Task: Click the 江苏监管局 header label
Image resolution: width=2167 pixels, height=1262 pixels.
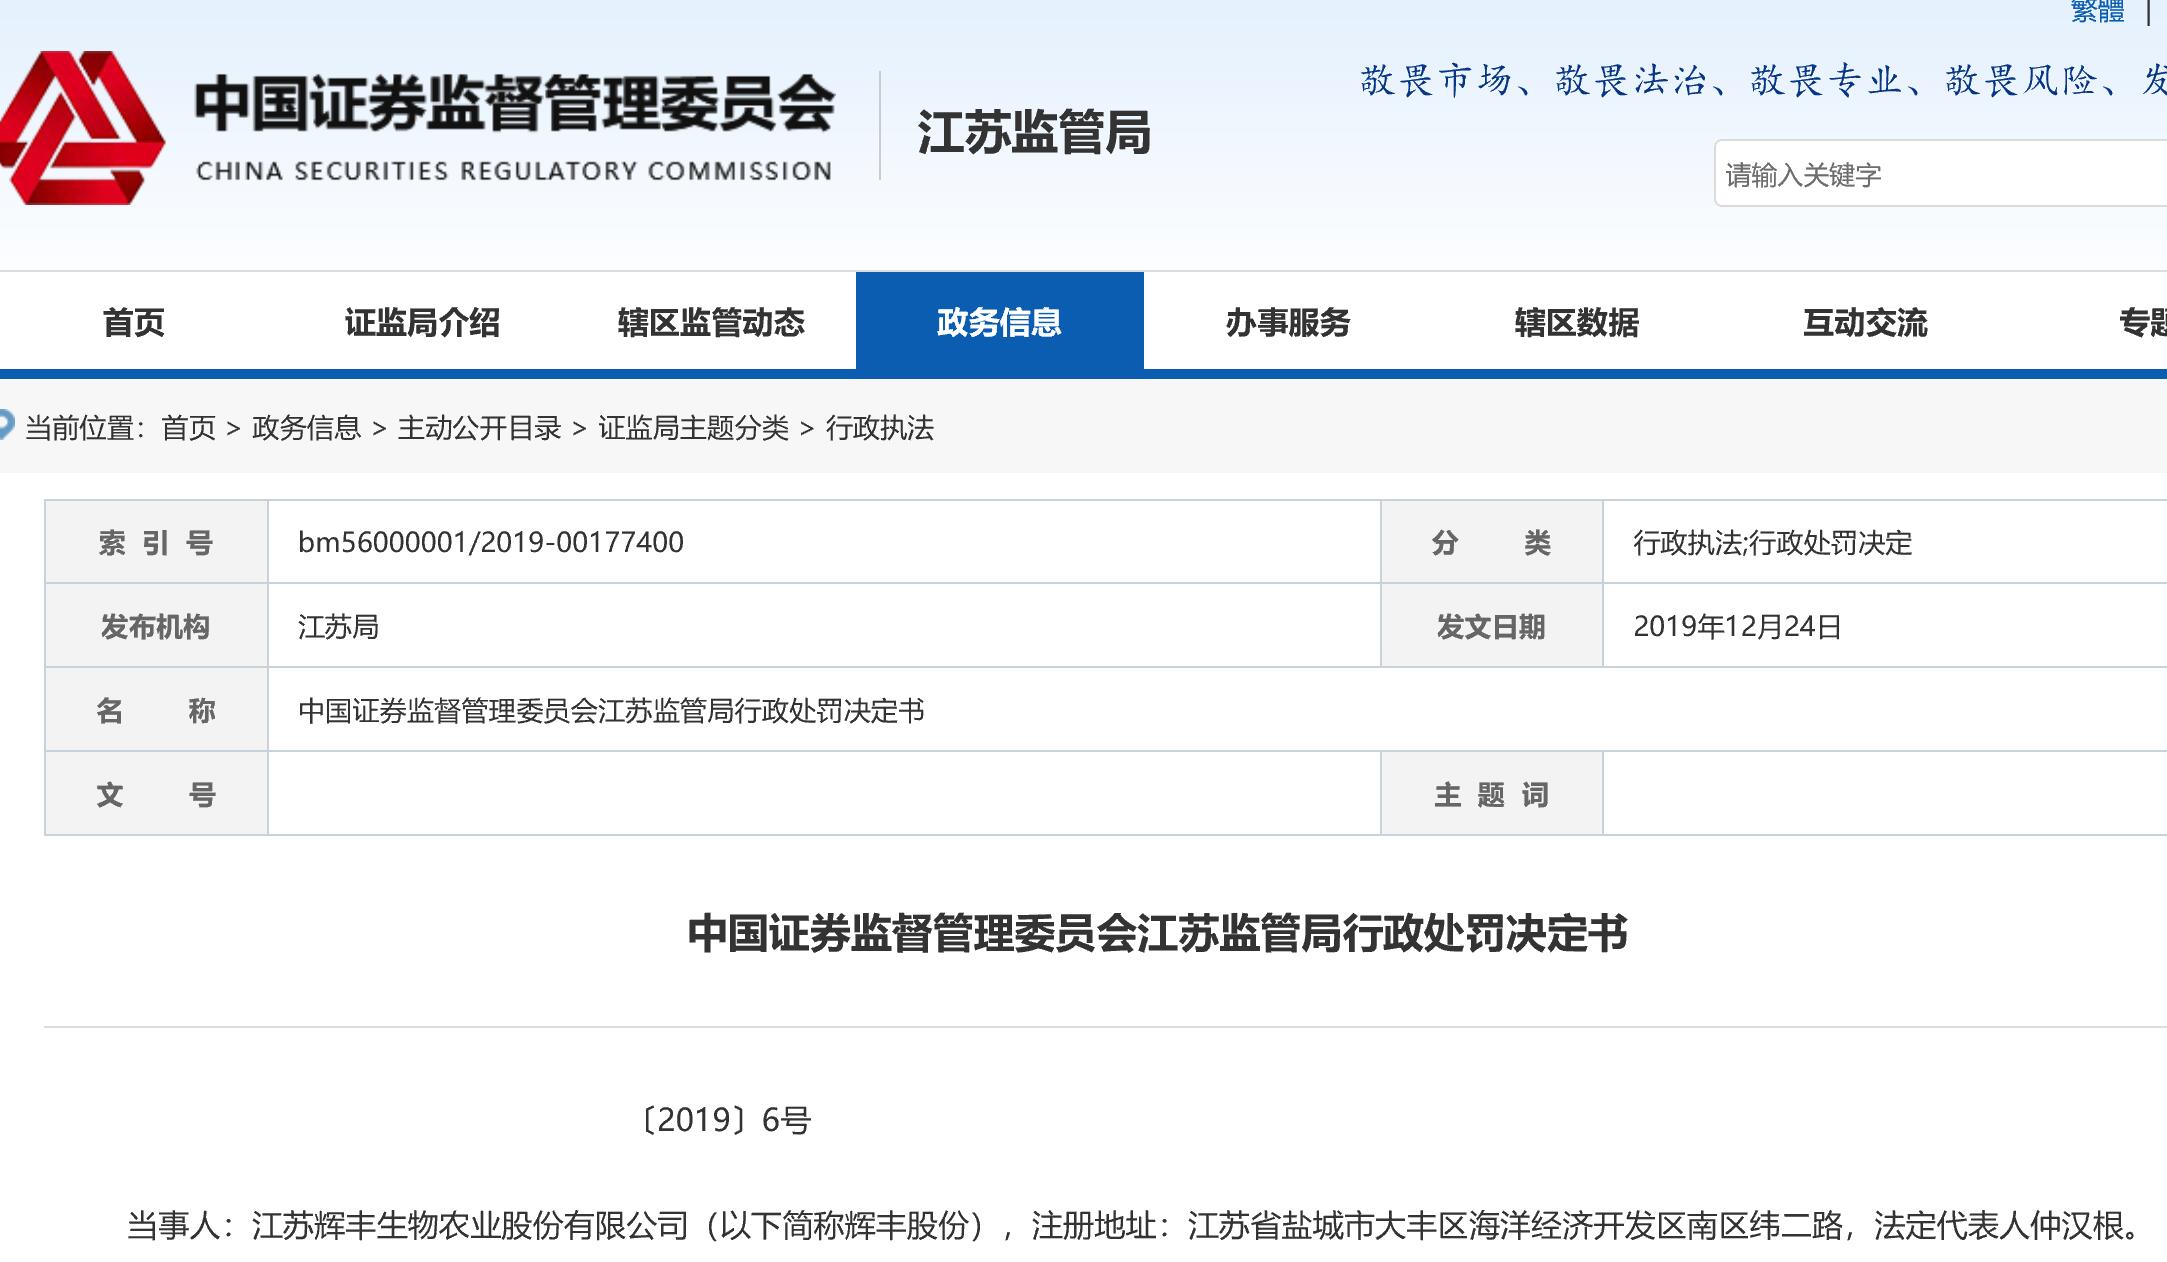Action: click(1034, 132)
